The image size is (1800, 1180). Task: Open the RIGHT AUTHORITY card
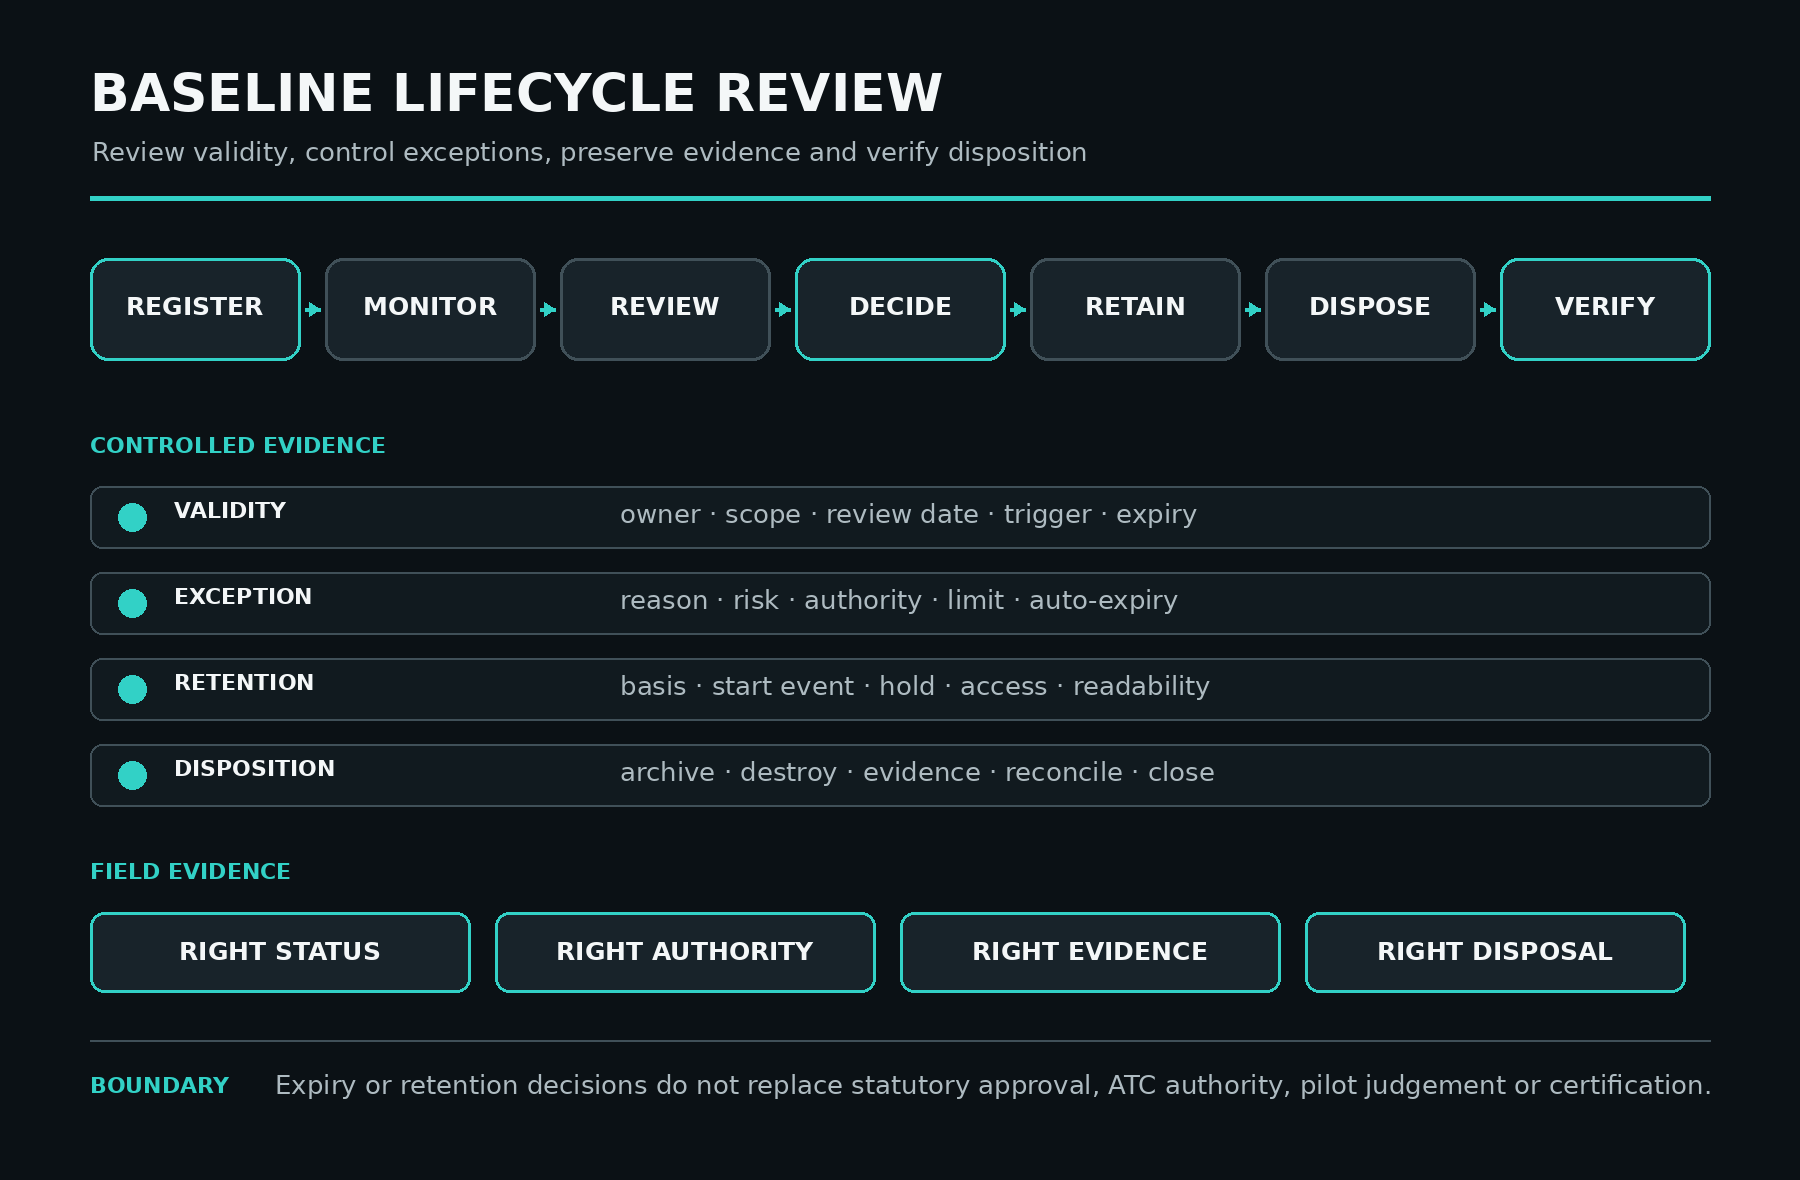click(685, 952)
